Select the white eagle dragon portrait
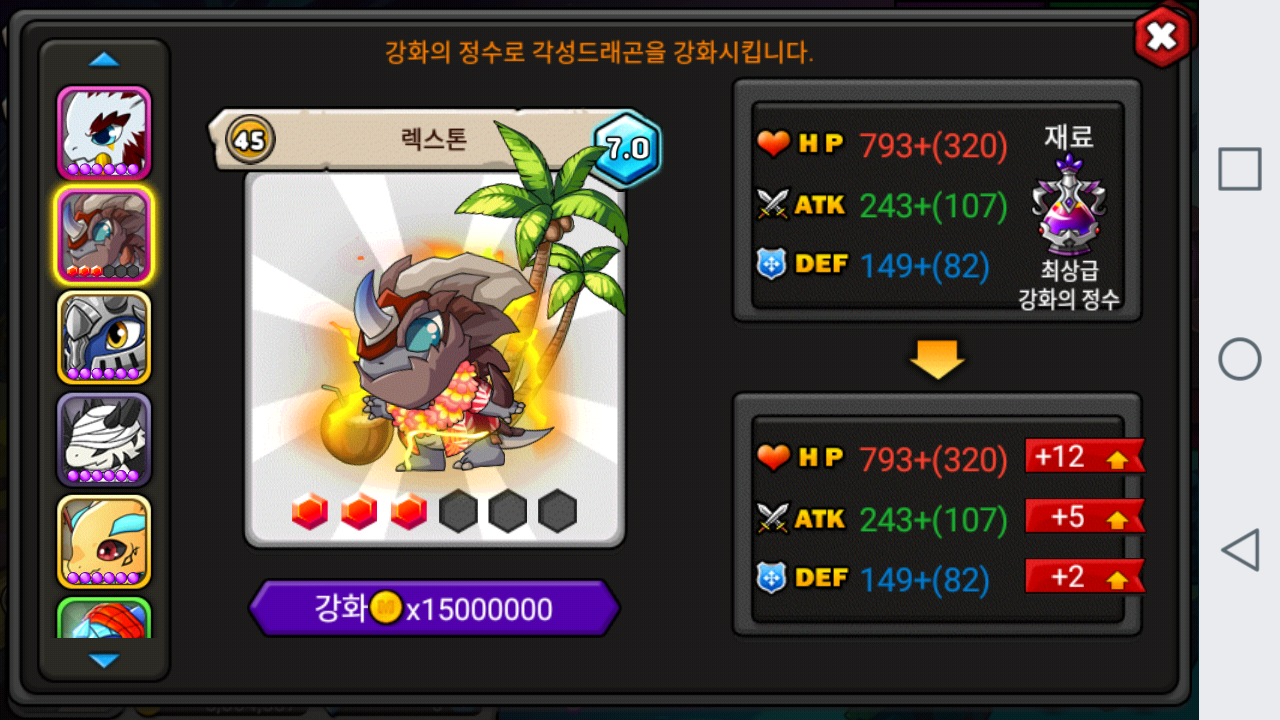The height and width of the screenshot is (720, 1280). coord(104,133)
